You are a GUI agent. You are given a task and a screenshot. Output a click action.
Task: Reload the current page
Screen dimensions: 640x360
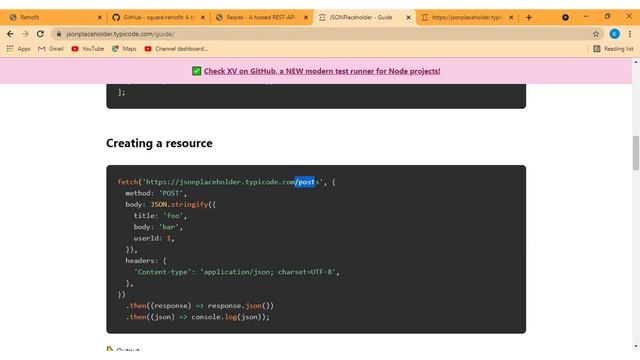tap(40, 34)
